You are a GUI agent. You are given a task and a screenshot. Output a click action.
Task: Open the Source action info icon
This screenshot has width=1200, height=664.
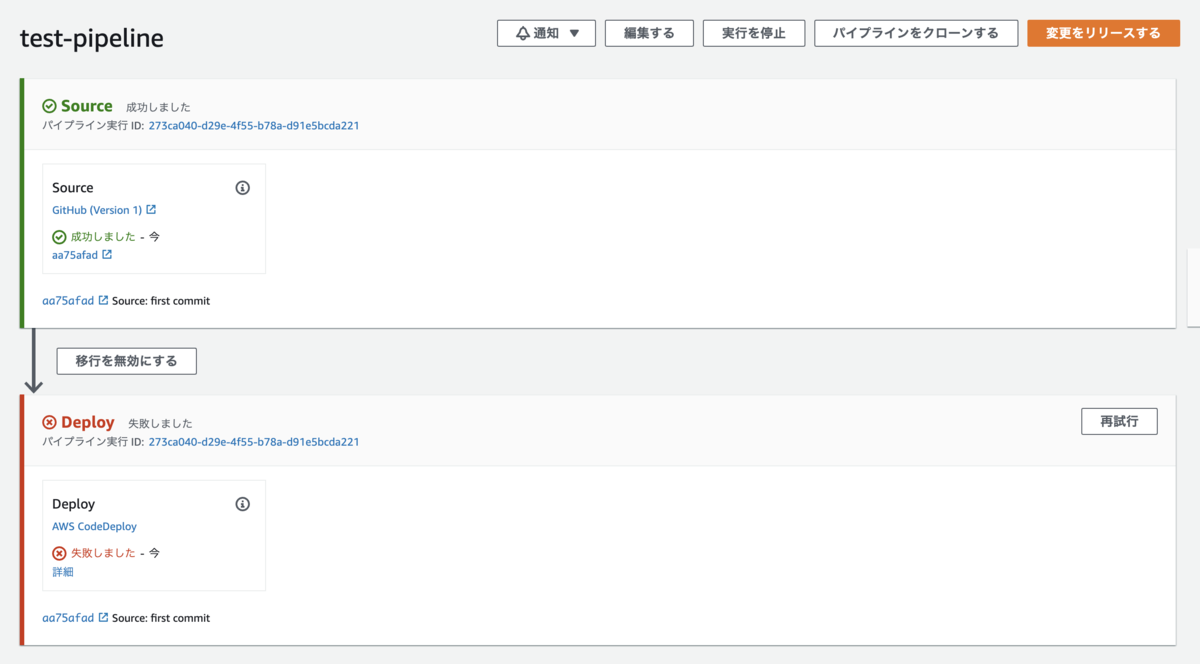click(242, 188)
